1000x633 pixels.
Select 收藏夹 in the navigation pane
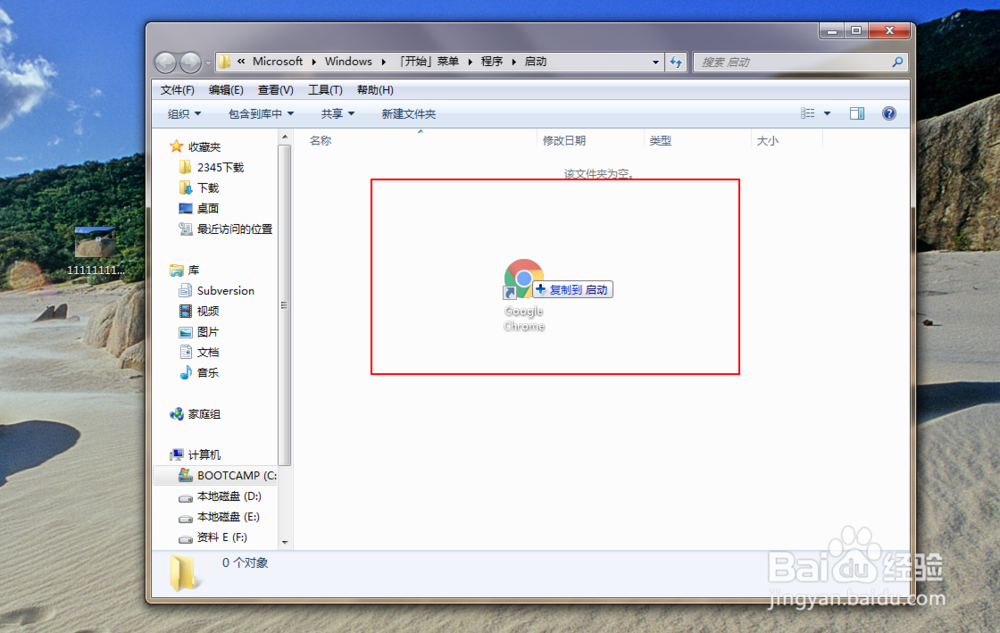pos(204,147)
